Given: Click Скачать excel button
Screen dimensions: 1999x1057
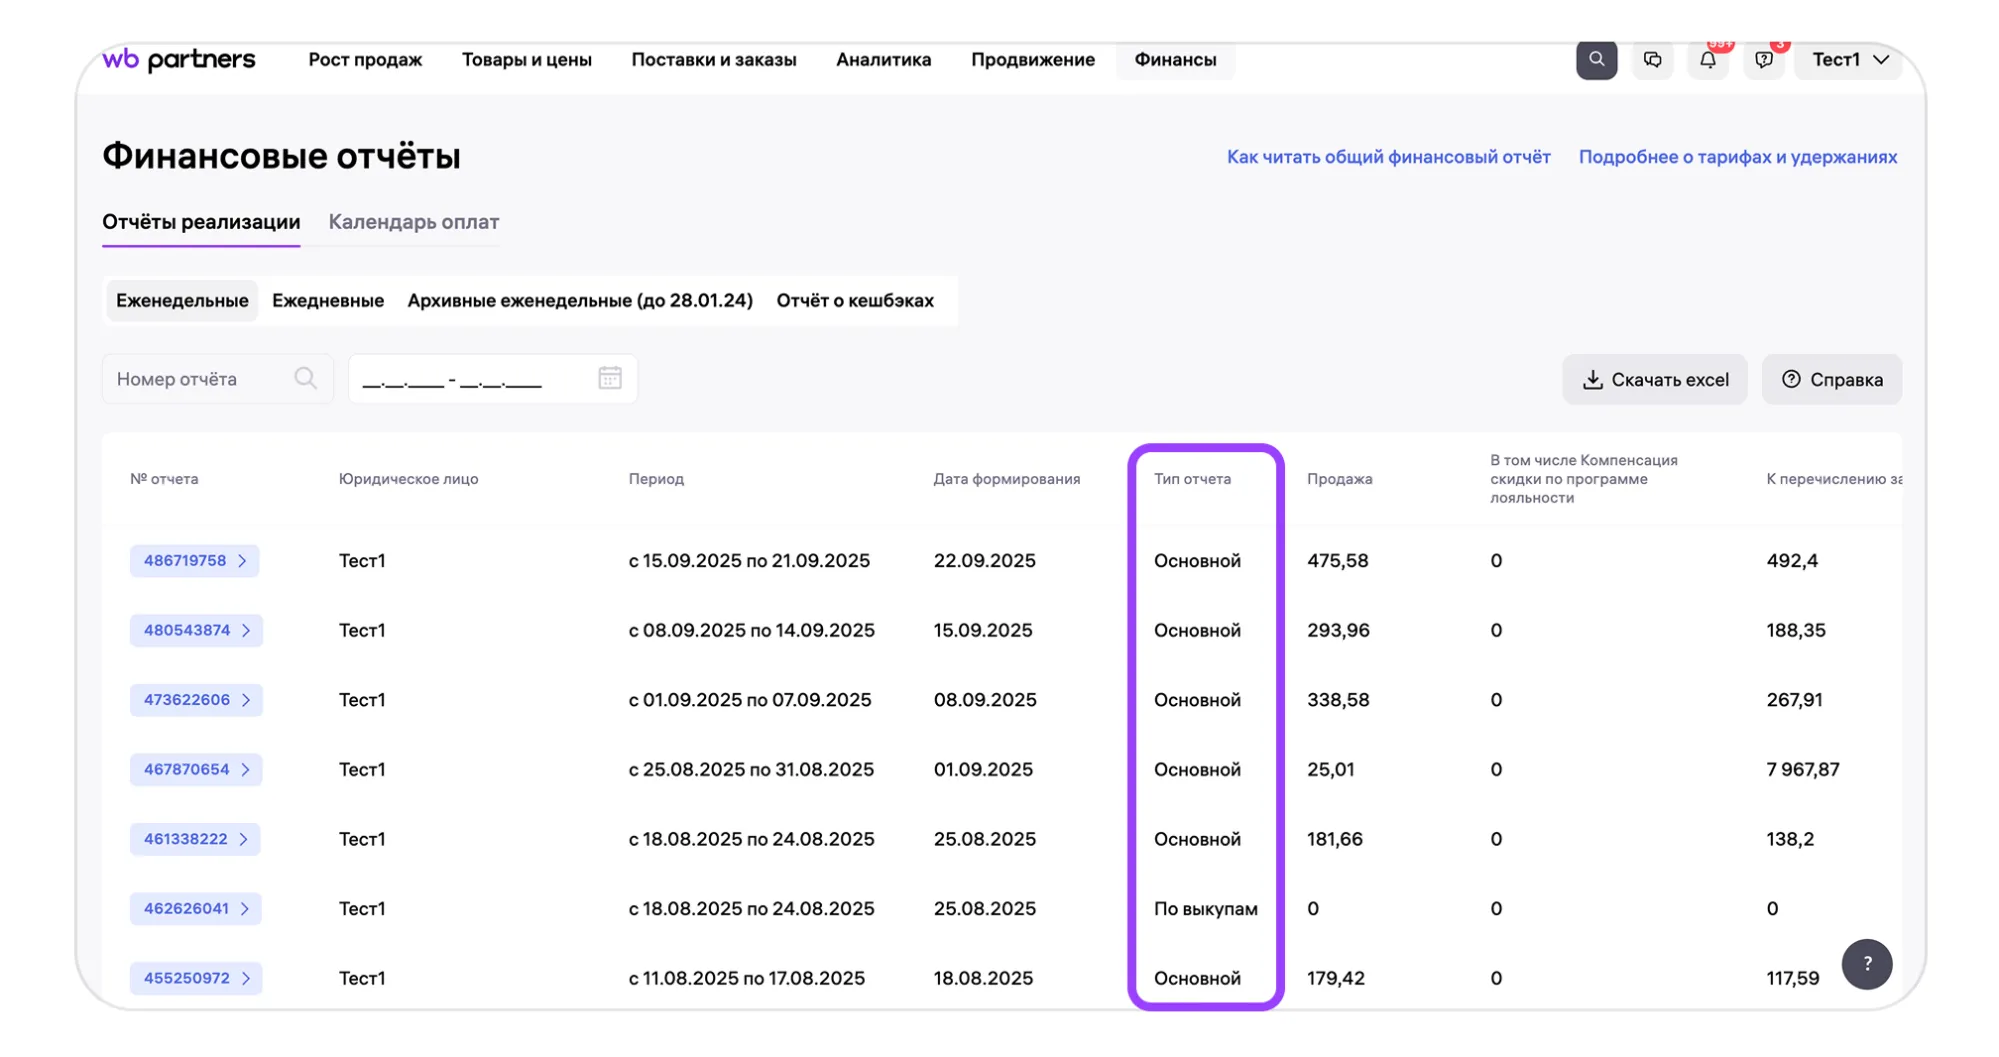Looking at the screenshot, I should pyautogui.click(x=1654, y=380).
